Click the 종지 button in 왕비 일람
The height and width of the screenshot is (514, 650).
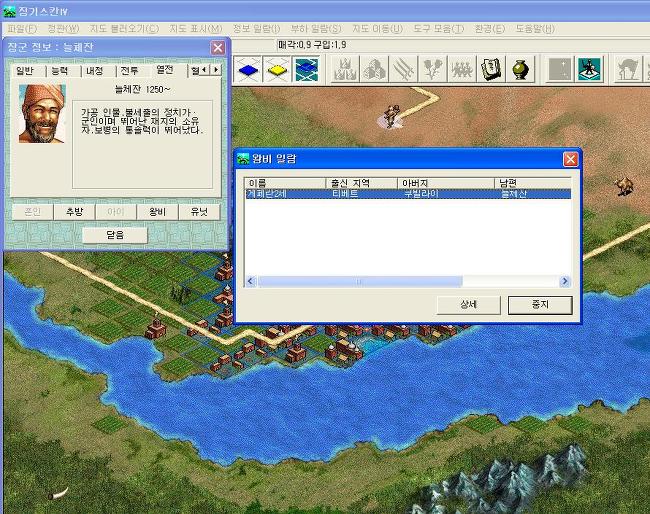(x=540, y=305)
